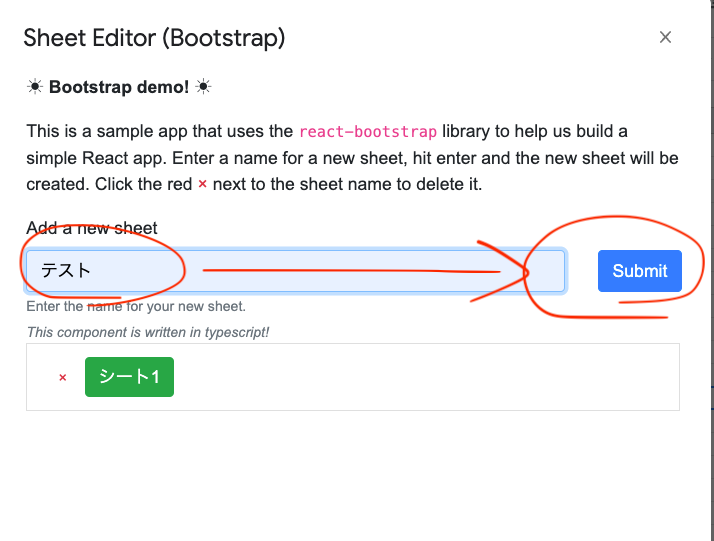Screen dimensions: 714x541
Task: Click 'Enter the name for your new sheet.' hint
Action: tap(136, 306)
